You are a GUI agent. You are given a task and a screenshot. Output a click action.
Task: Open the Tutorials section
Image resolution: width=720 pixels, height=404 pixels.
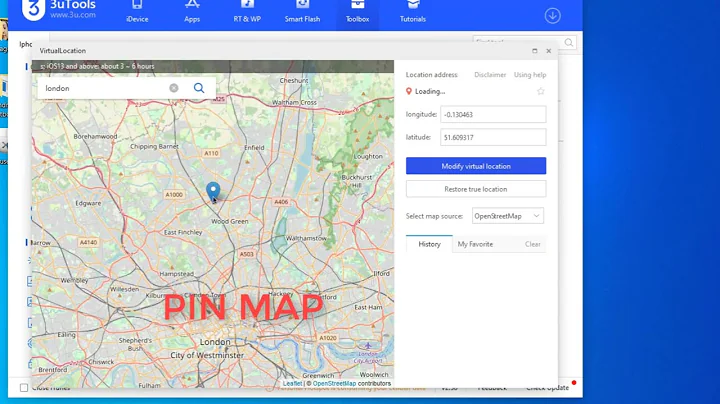[x=413, y=13]
